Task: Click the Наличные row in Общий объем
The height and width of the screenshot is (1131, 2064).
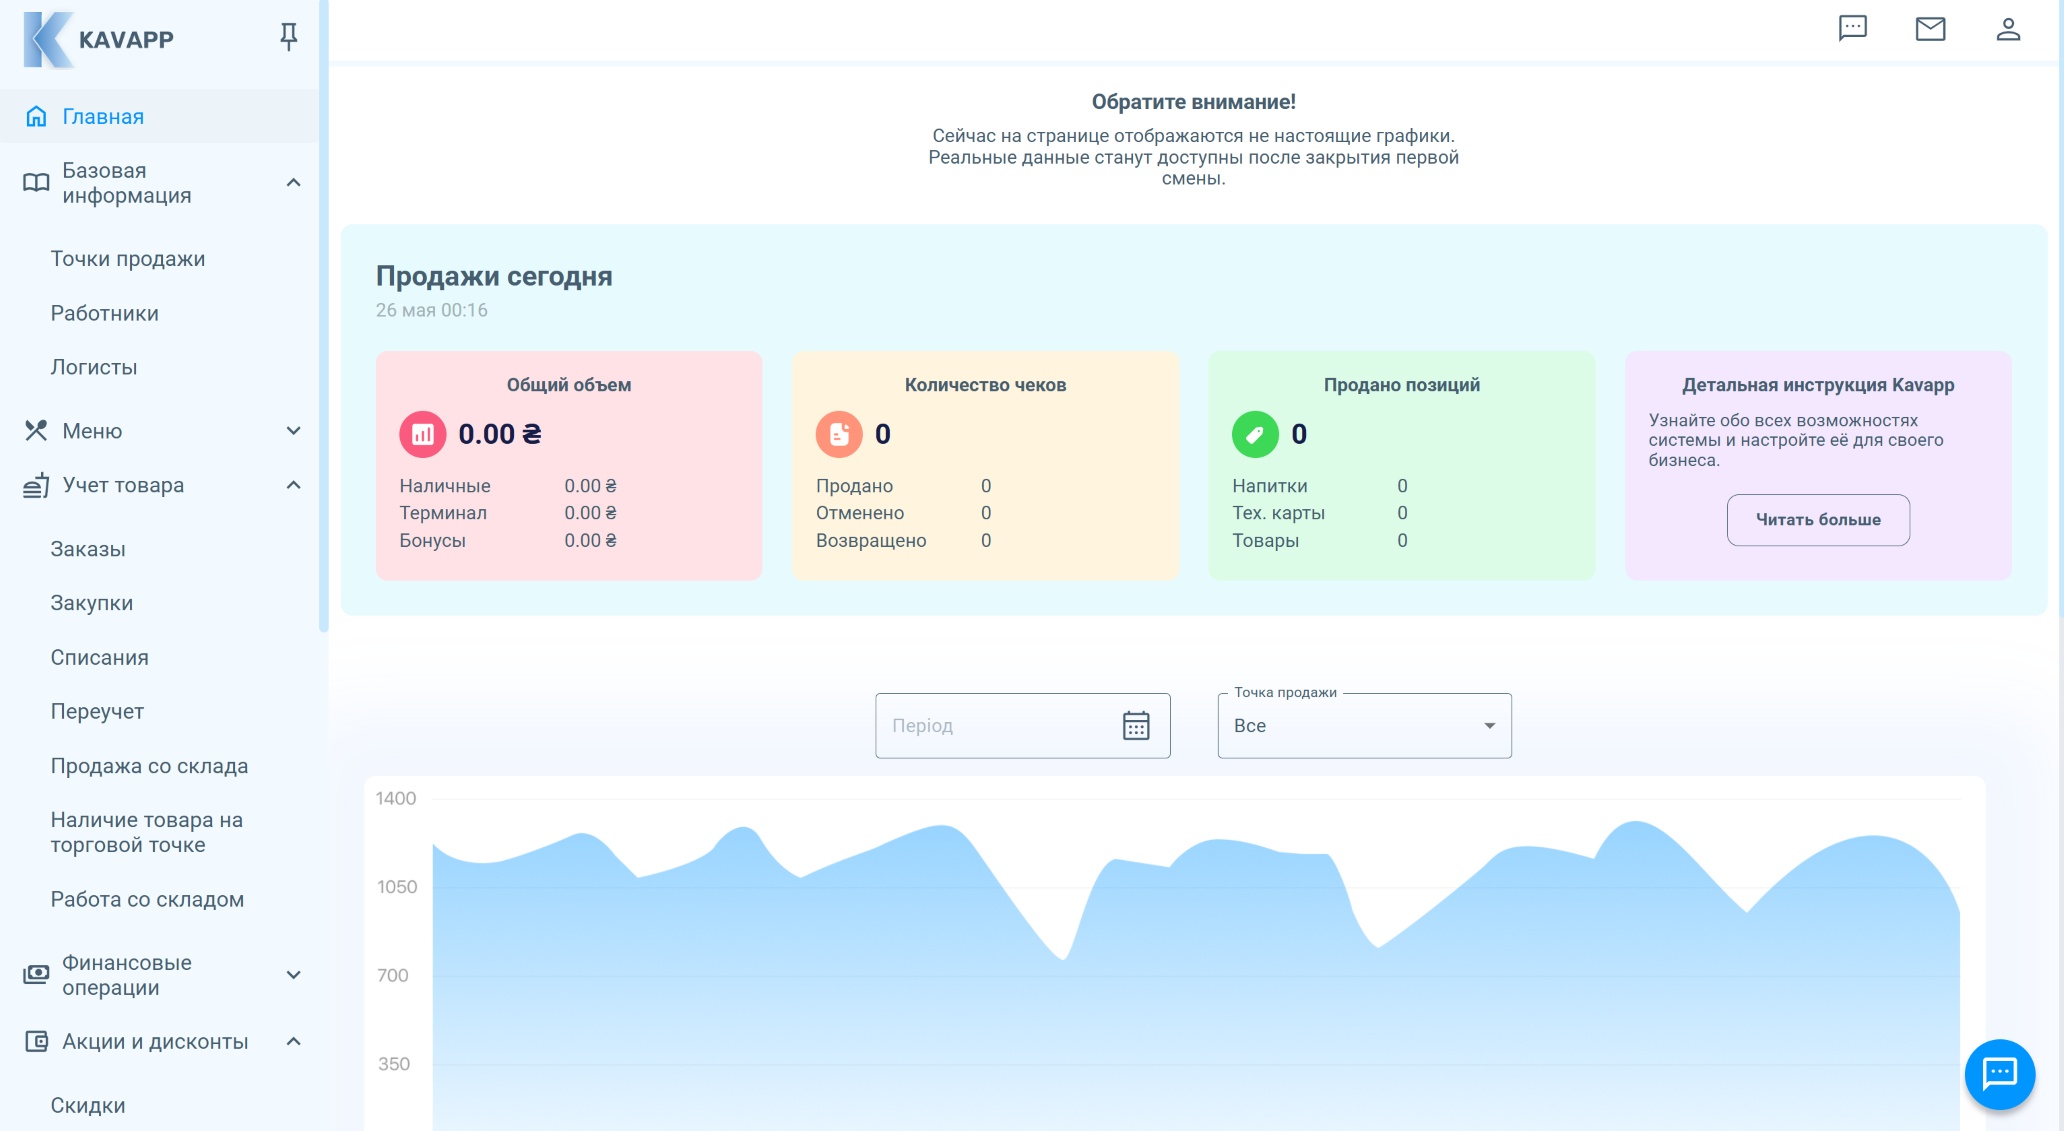Action: tap(508, 486)
